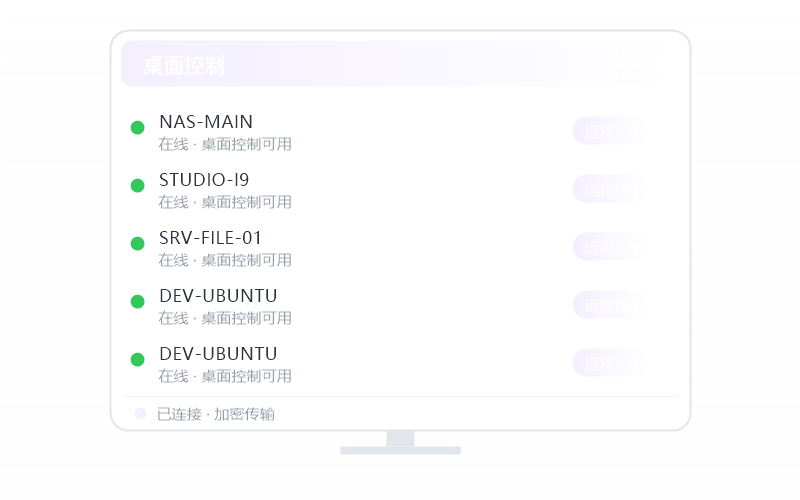Click the green online dot beside NAS-MAIN
Image resolution: width=800 pixels, height=500 pixels.
137,128
